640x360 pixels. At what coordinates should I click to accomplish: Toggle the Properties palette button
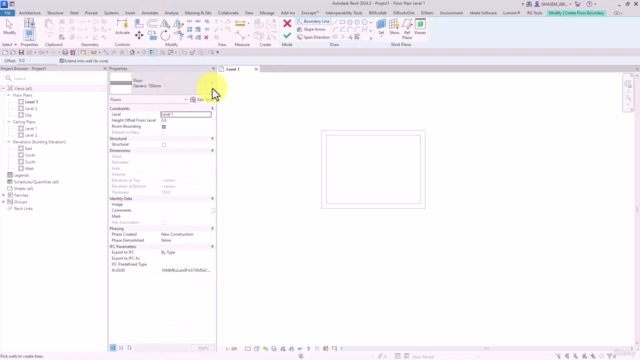point(29,35)
